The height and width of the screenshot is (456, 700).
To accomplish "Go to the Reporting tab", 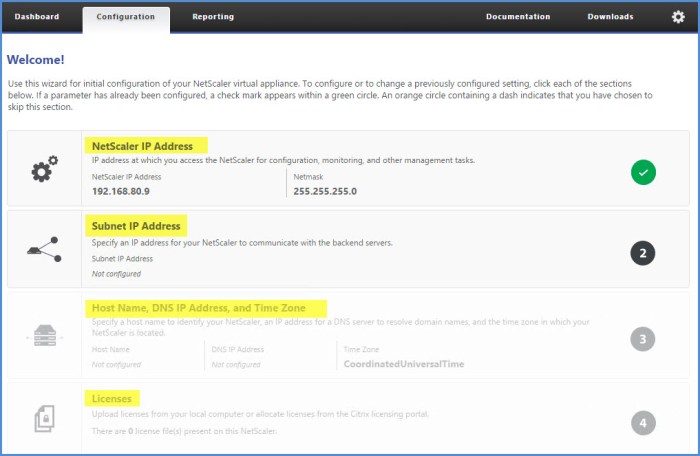I will click(213, 17).
